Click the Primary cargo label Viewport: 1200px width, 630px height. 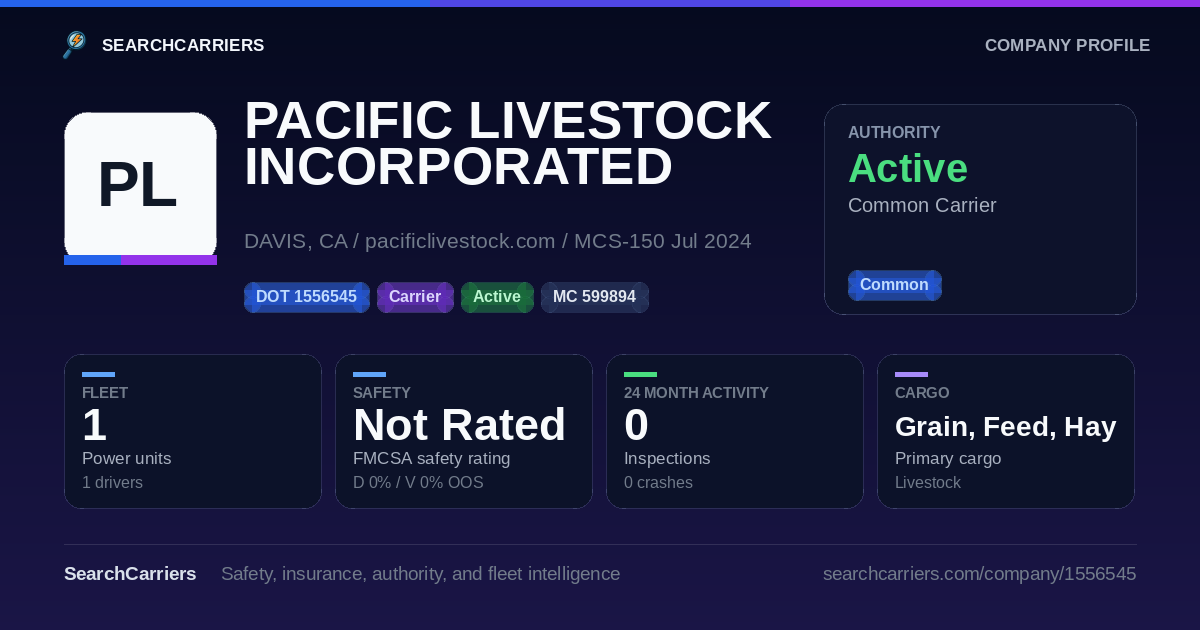[x=948, y=458]
